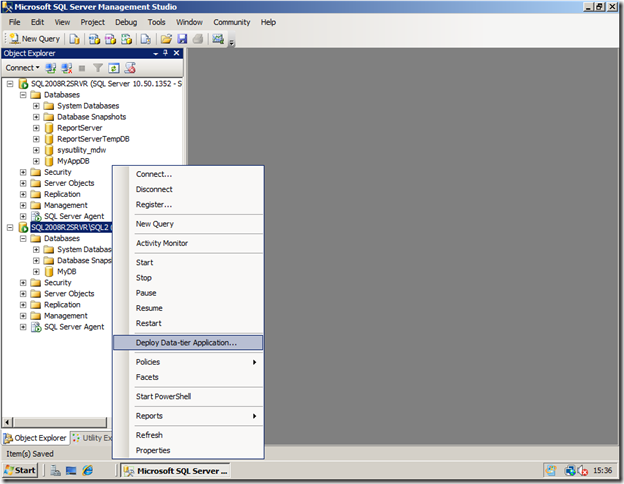Image resolution: width=624 pixels, height=484 pixels.
Task: Open the Connect dropdown in Object Explorer
Action: tap(22, 68)
